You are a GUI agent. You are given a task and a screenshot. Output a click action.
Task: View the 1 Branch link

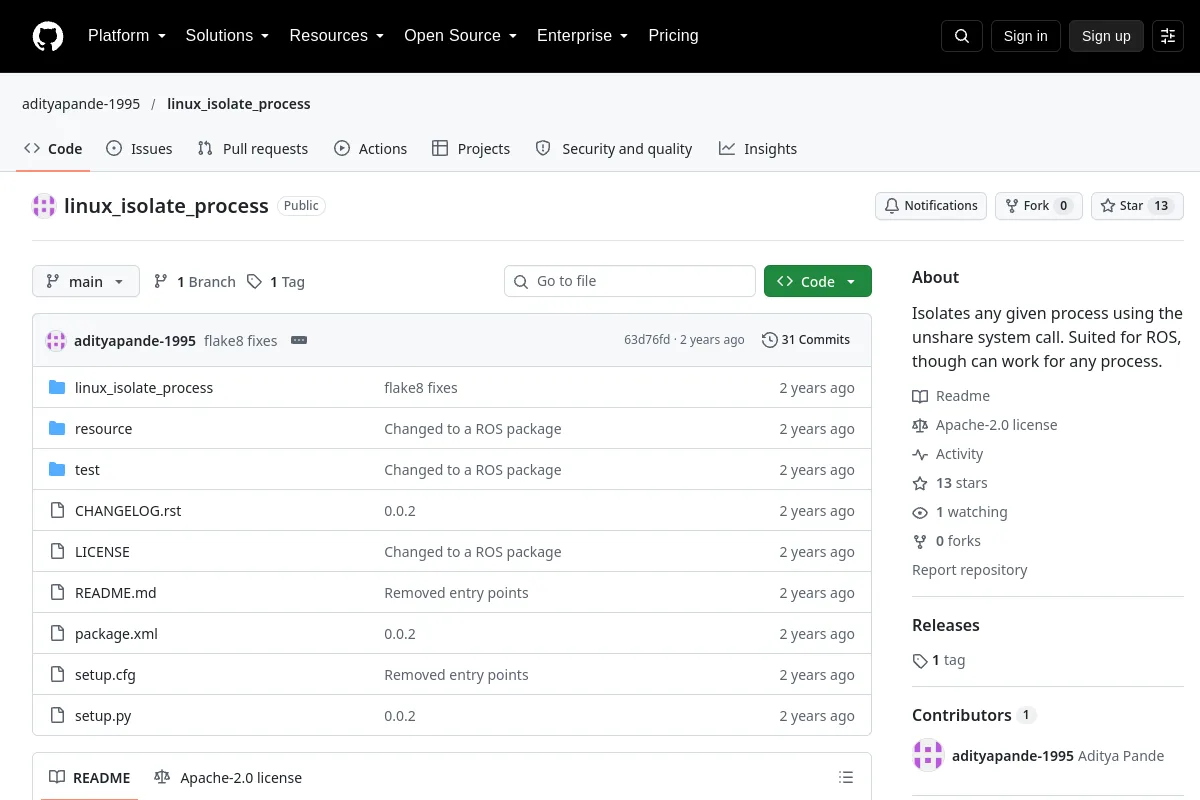195,282
